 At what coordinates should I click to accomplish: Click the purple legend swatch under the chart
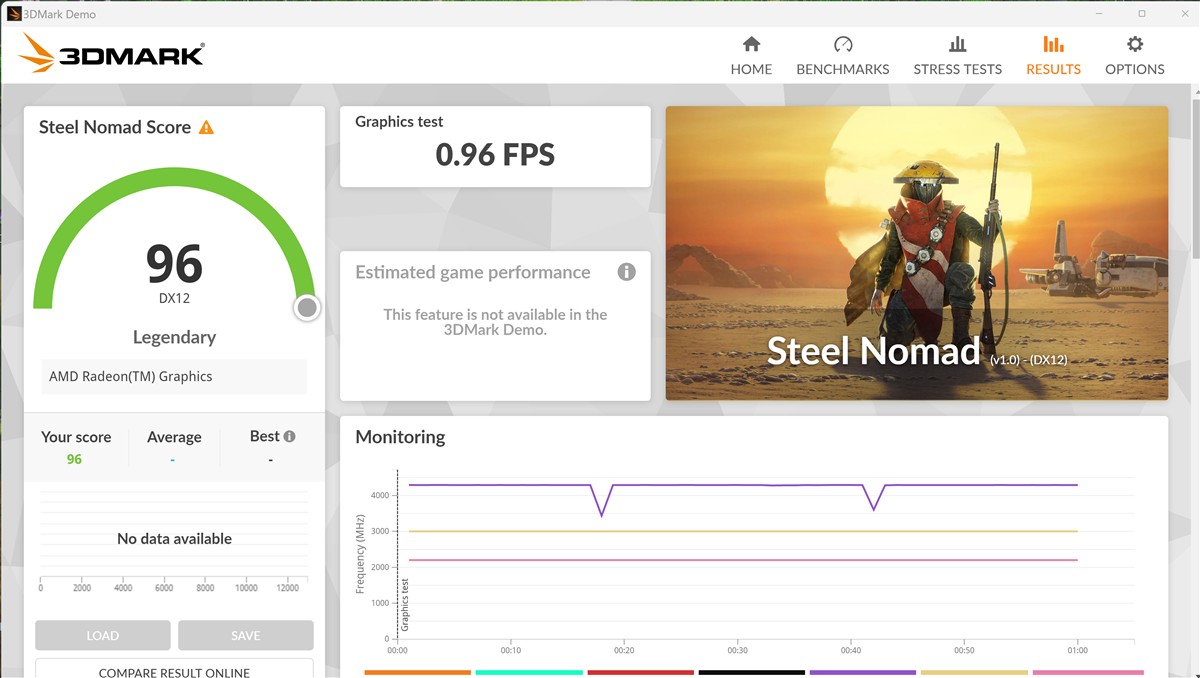862,673
